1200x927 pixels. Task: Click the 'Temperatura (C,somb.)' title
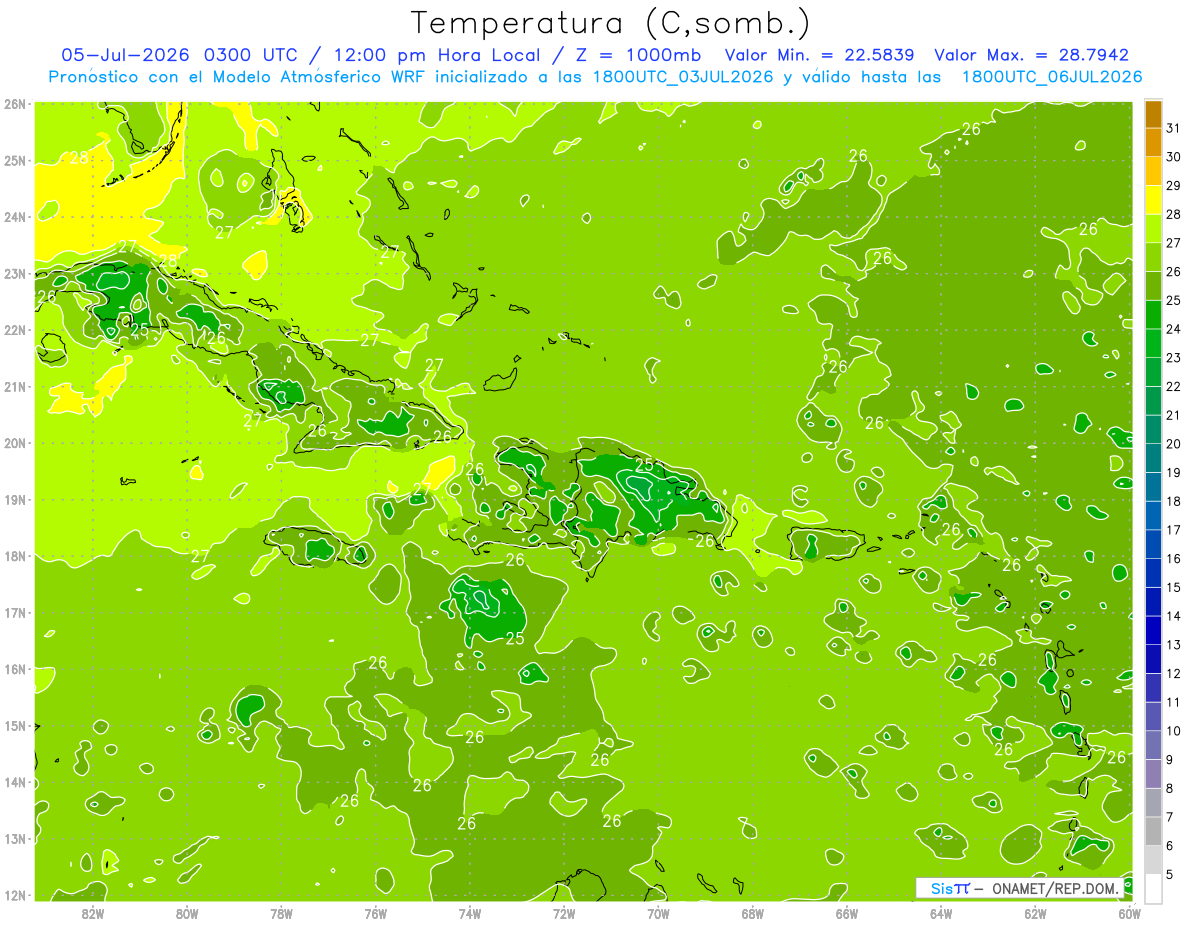[610, 22]
